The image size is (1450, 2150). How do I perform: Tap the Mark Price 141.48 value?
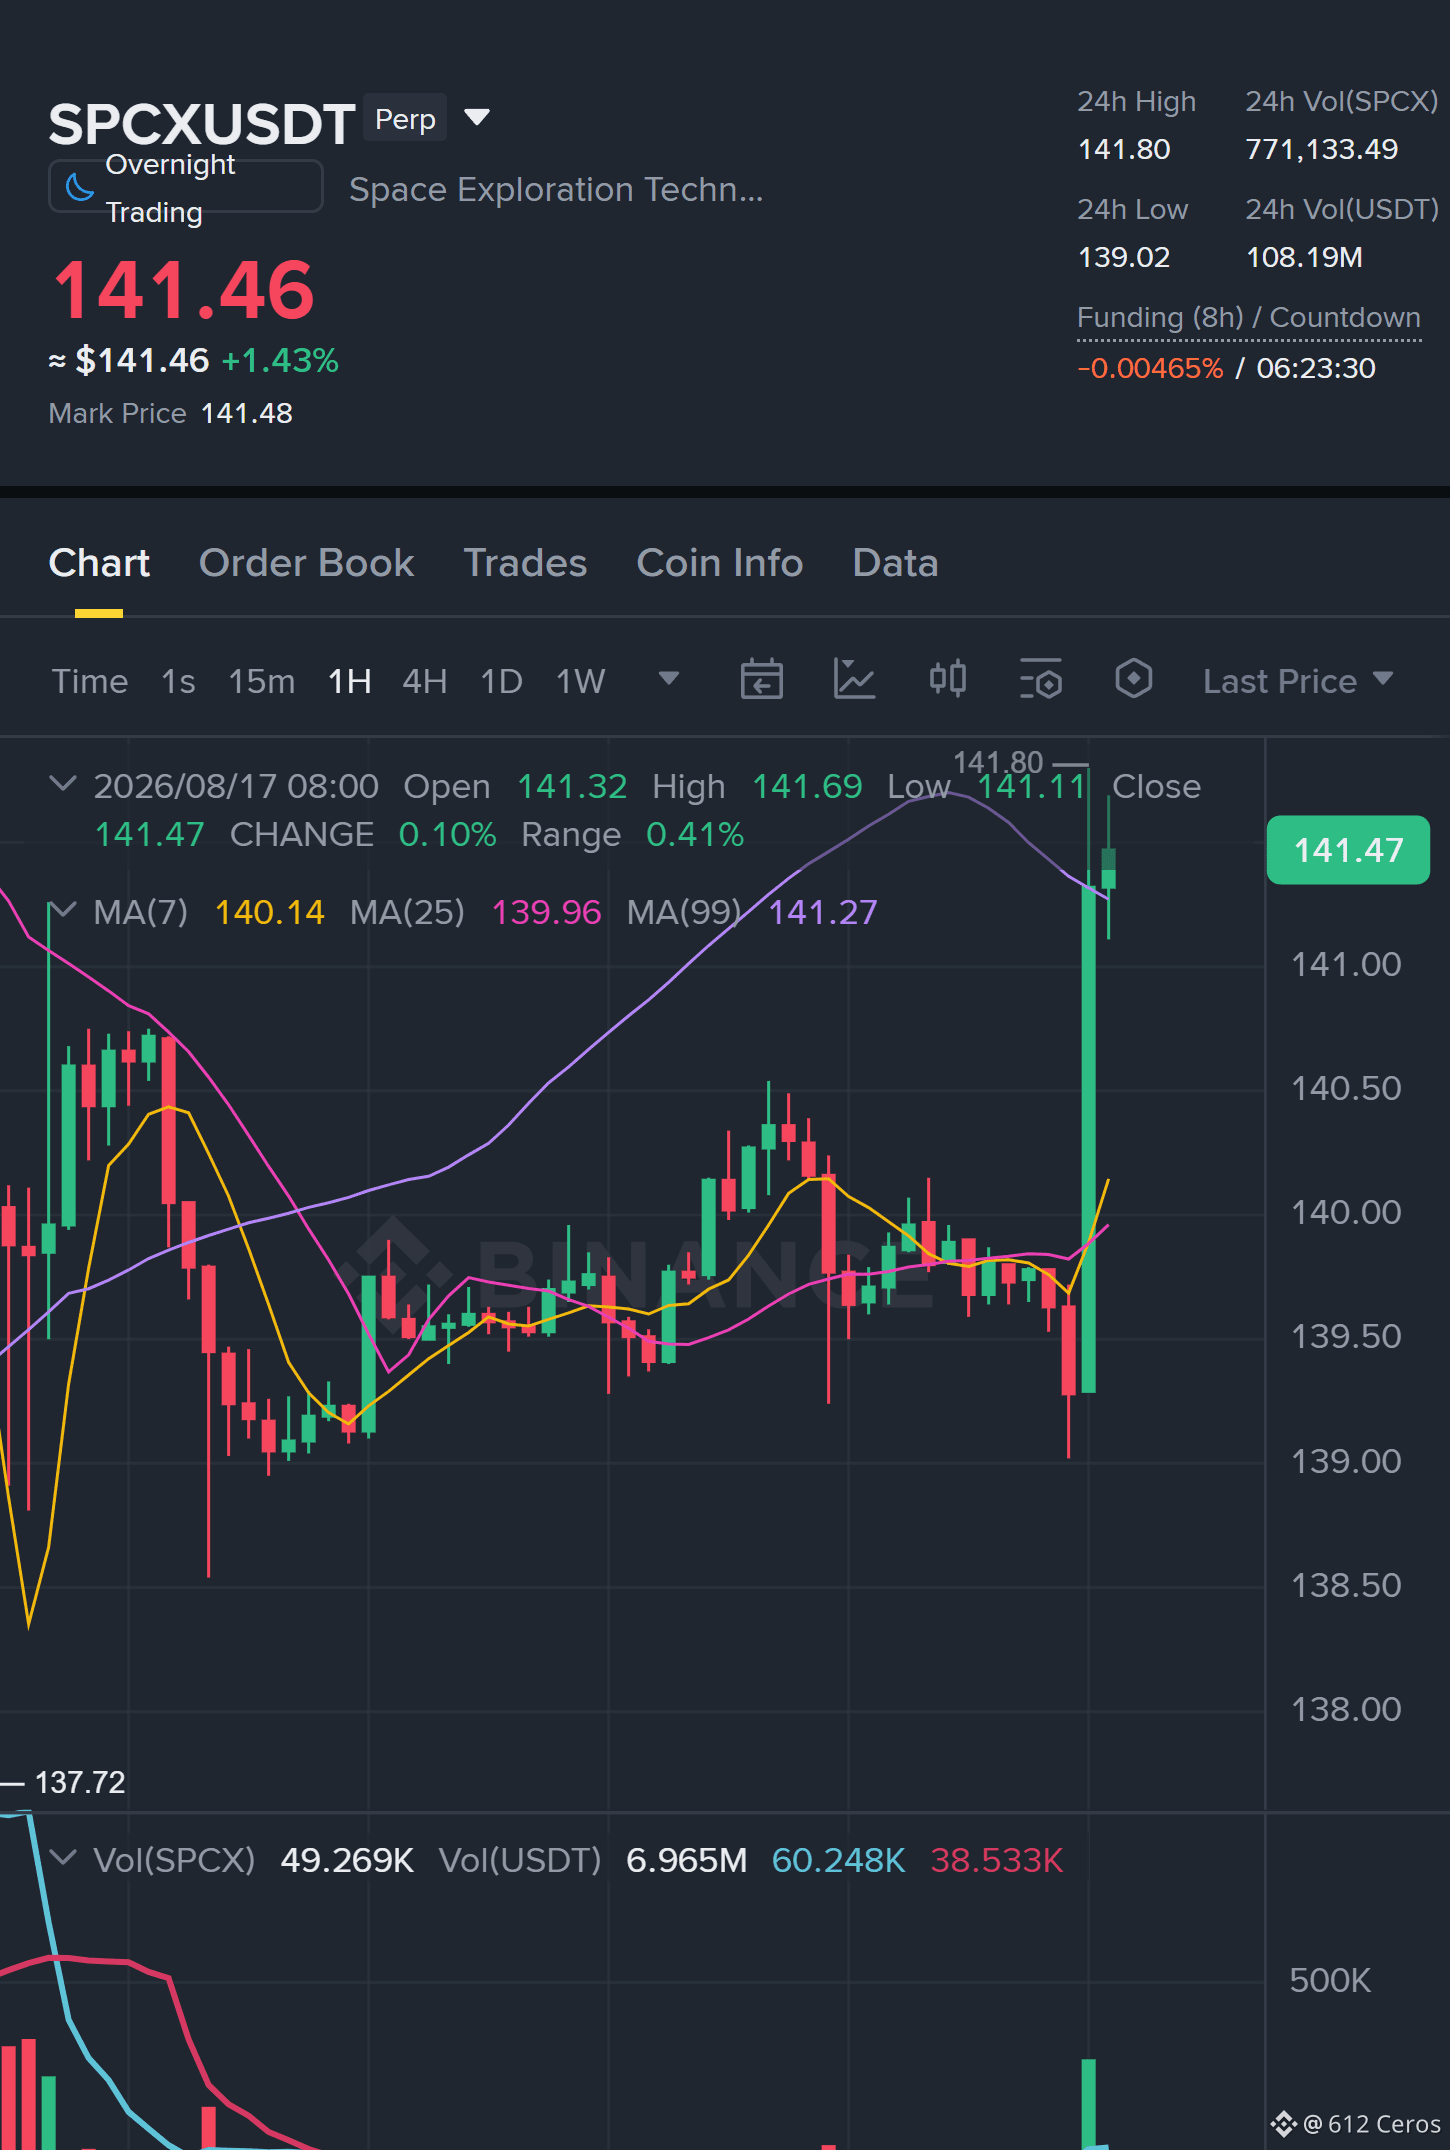246,413
